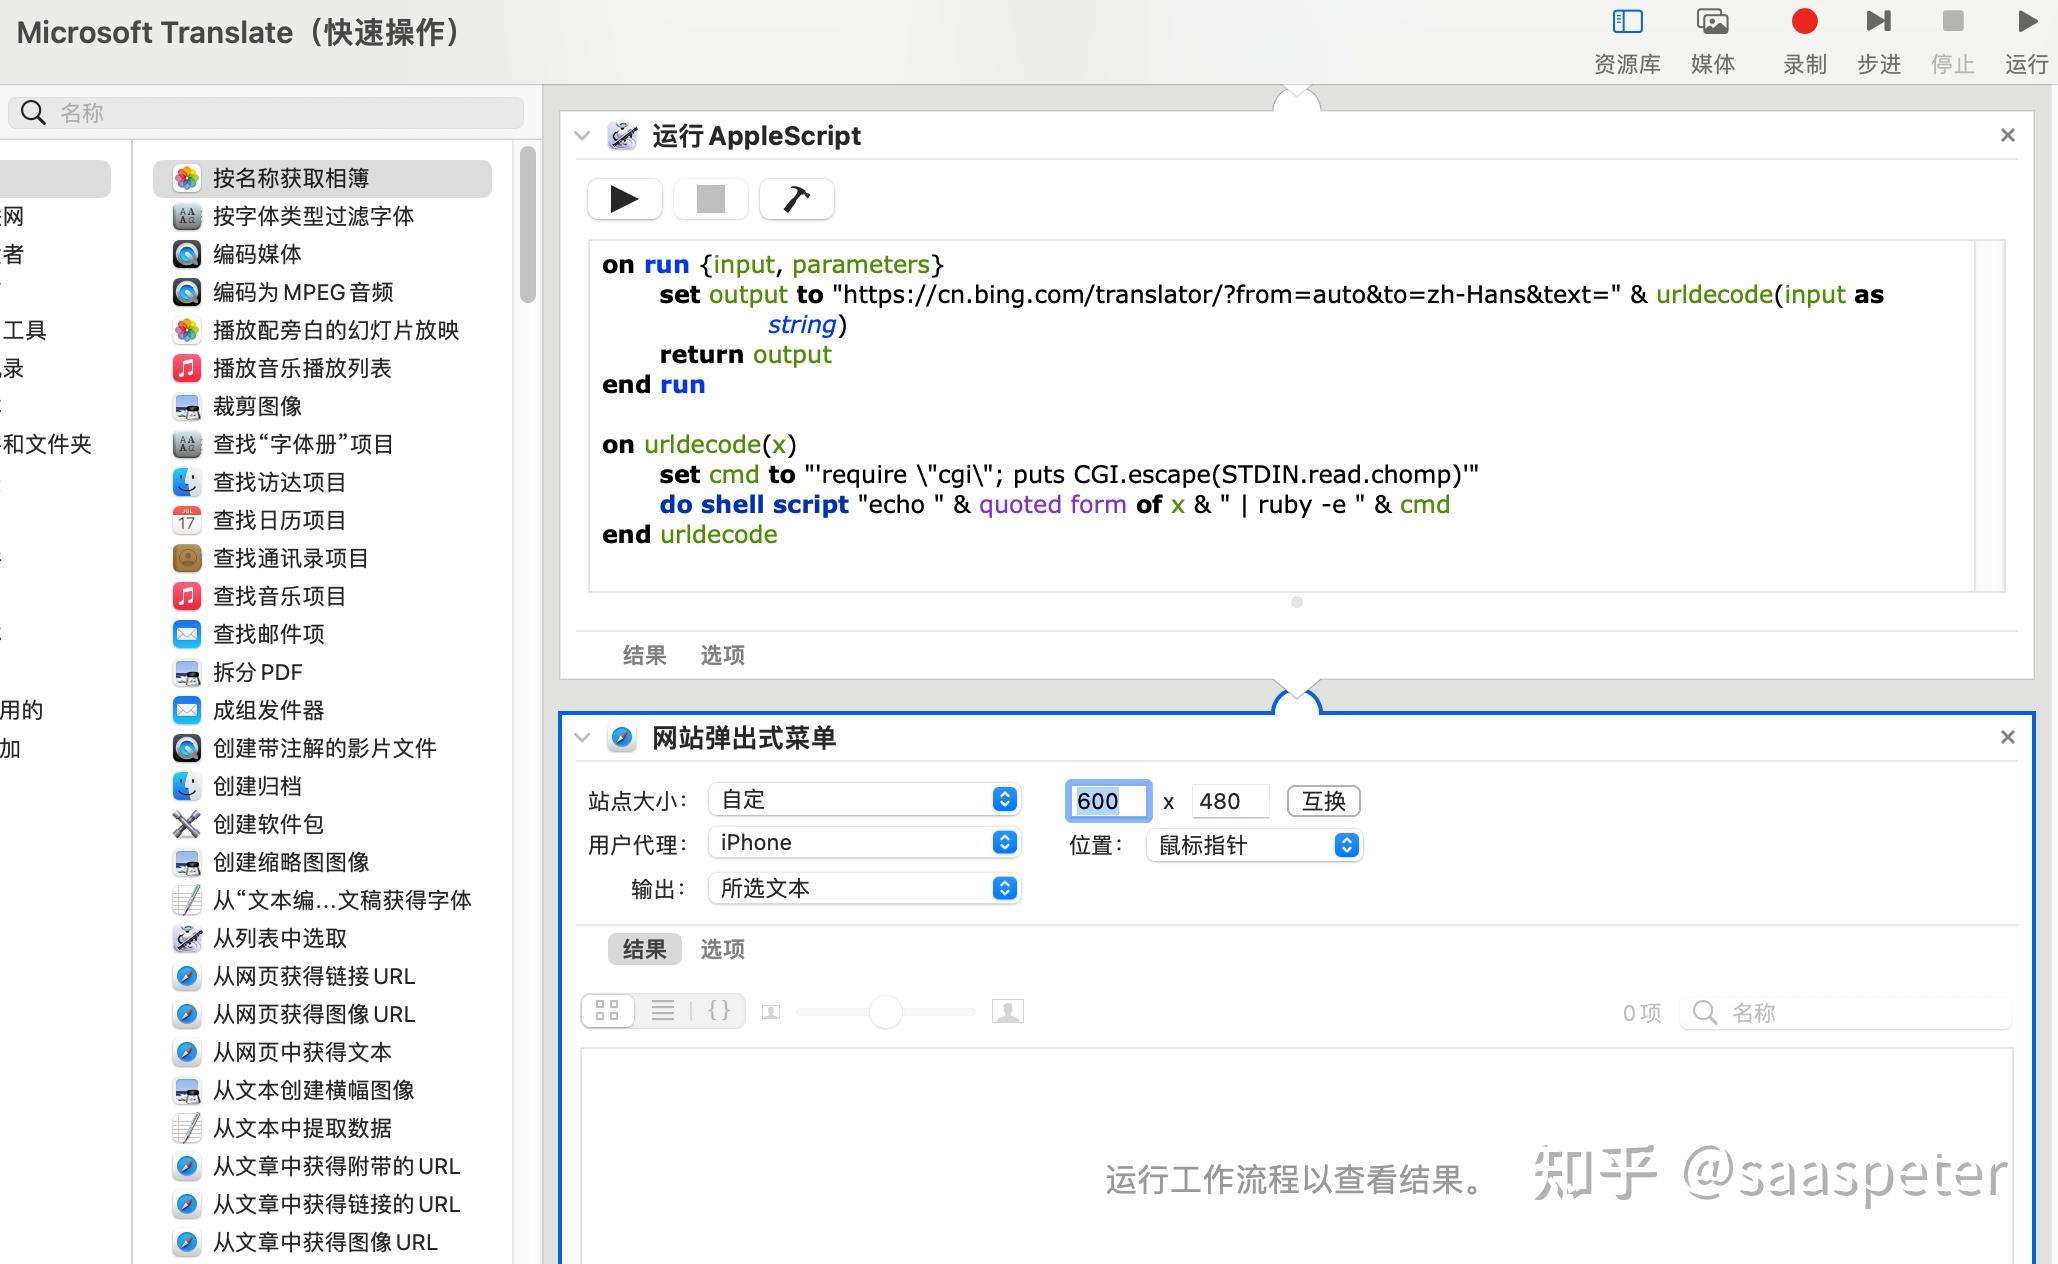Viewport: 2058px width, 1264px height.
Task: Click the results 名称 search field
Action: (1846, 1013)
